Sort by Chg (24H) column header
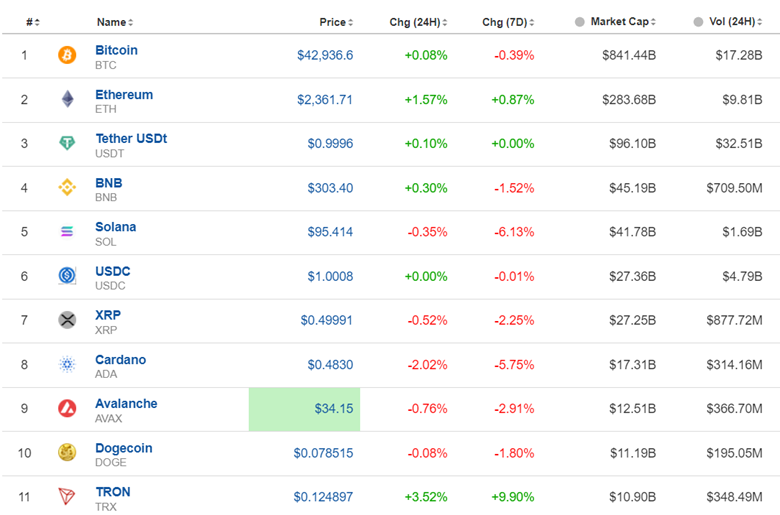 (x=417, y=22)
